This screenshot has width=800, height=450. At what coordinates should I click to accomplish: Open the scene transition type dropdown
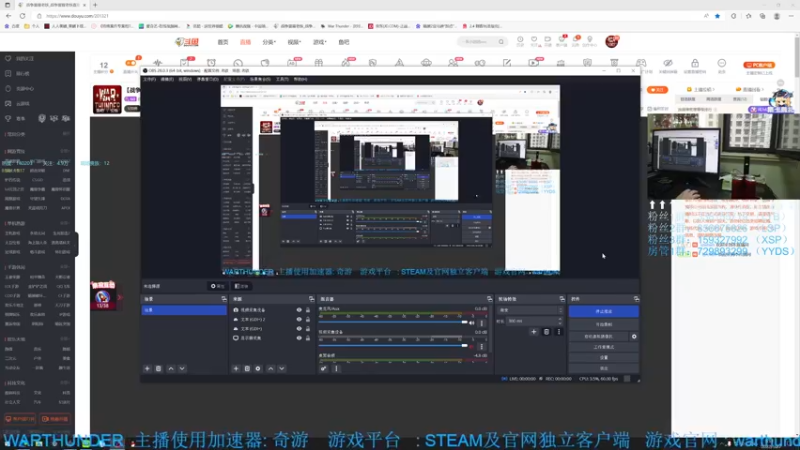click(531, 310)
